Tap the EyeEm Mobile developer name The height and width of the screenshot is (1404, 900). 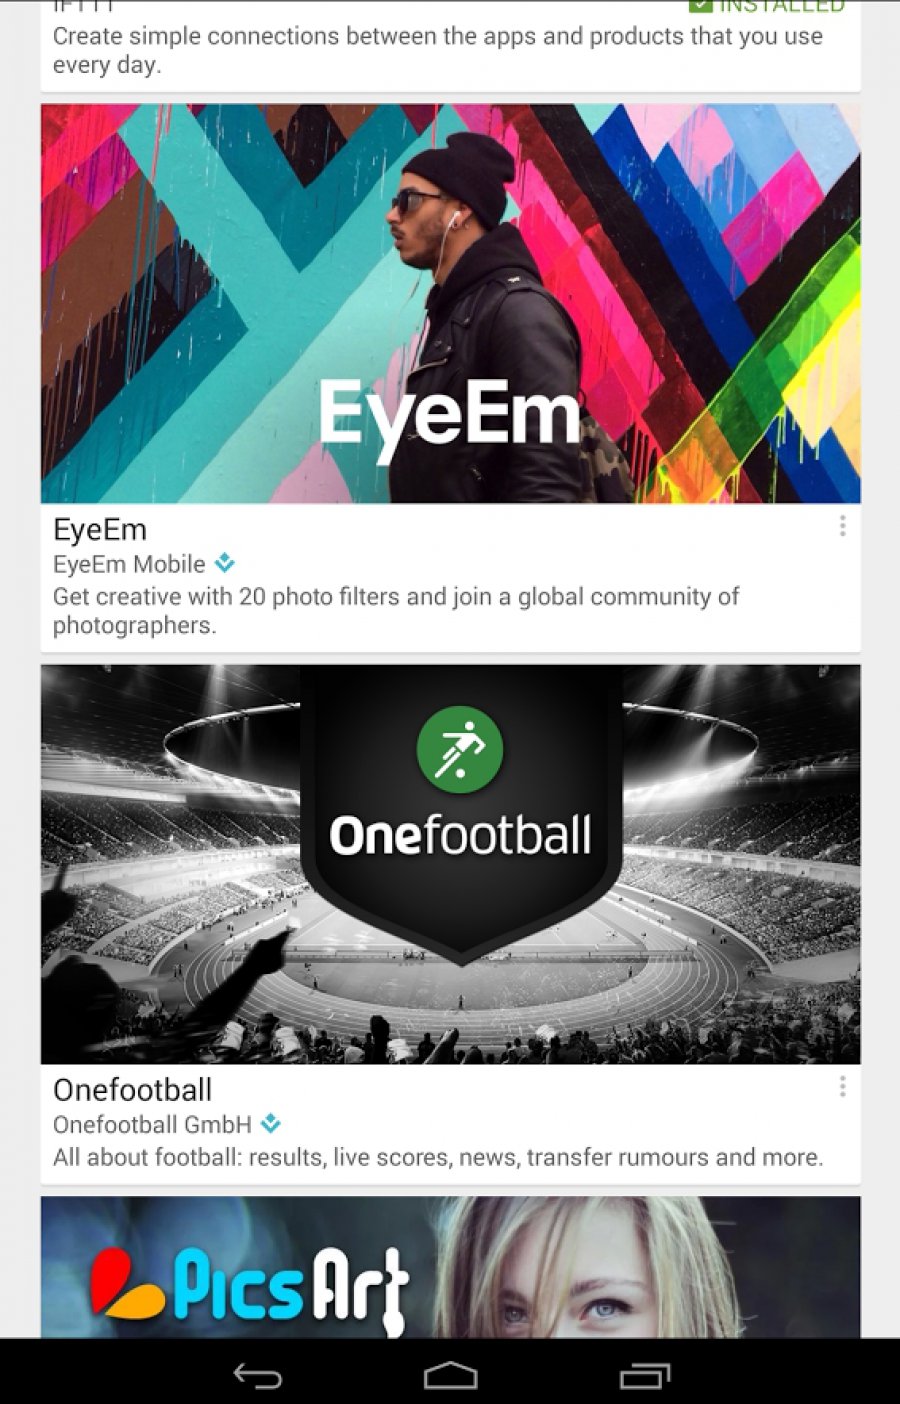tap(129, 564)
